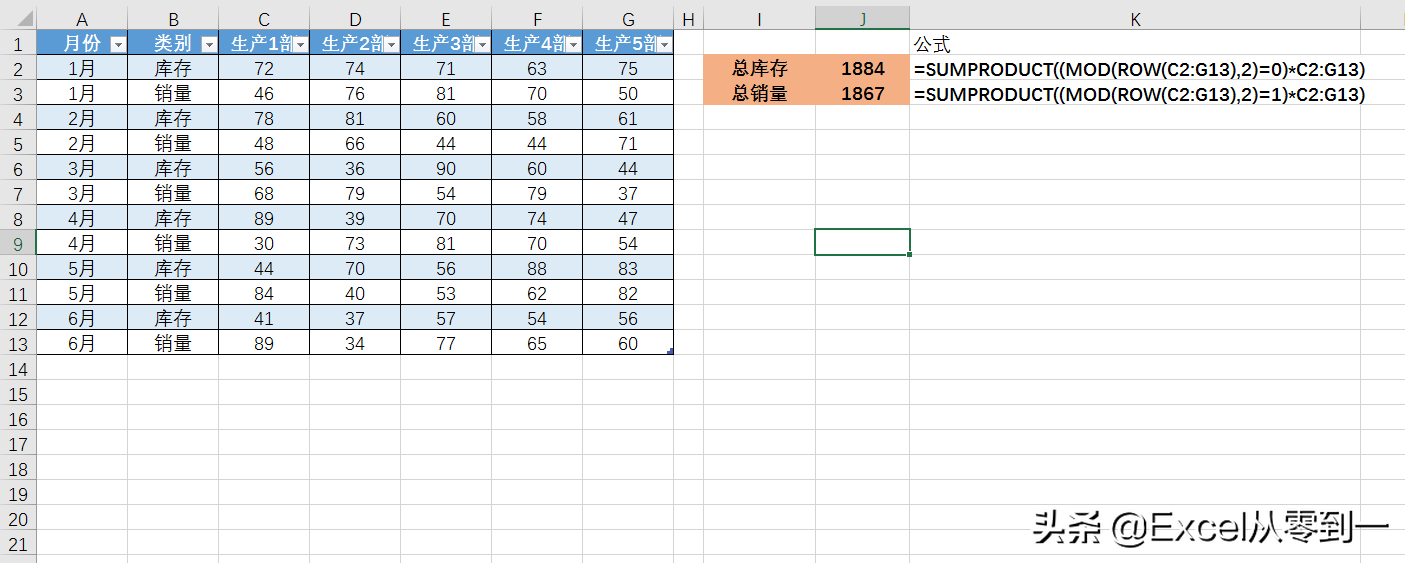Select value 41 in cell C12
The width and height of the screenshot is (1405, 563).
[264, 318]
